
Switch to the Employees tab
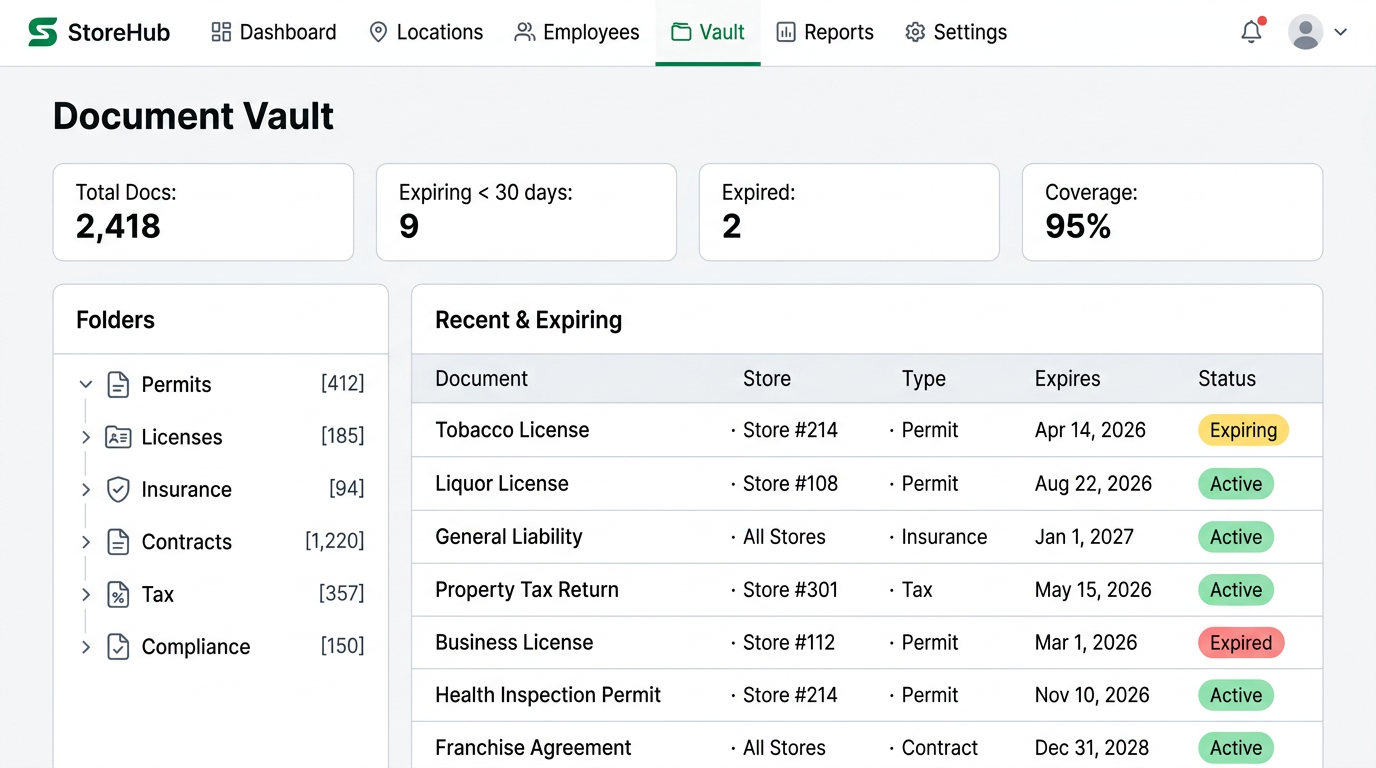pyautogui.click(x=577, y=32)
